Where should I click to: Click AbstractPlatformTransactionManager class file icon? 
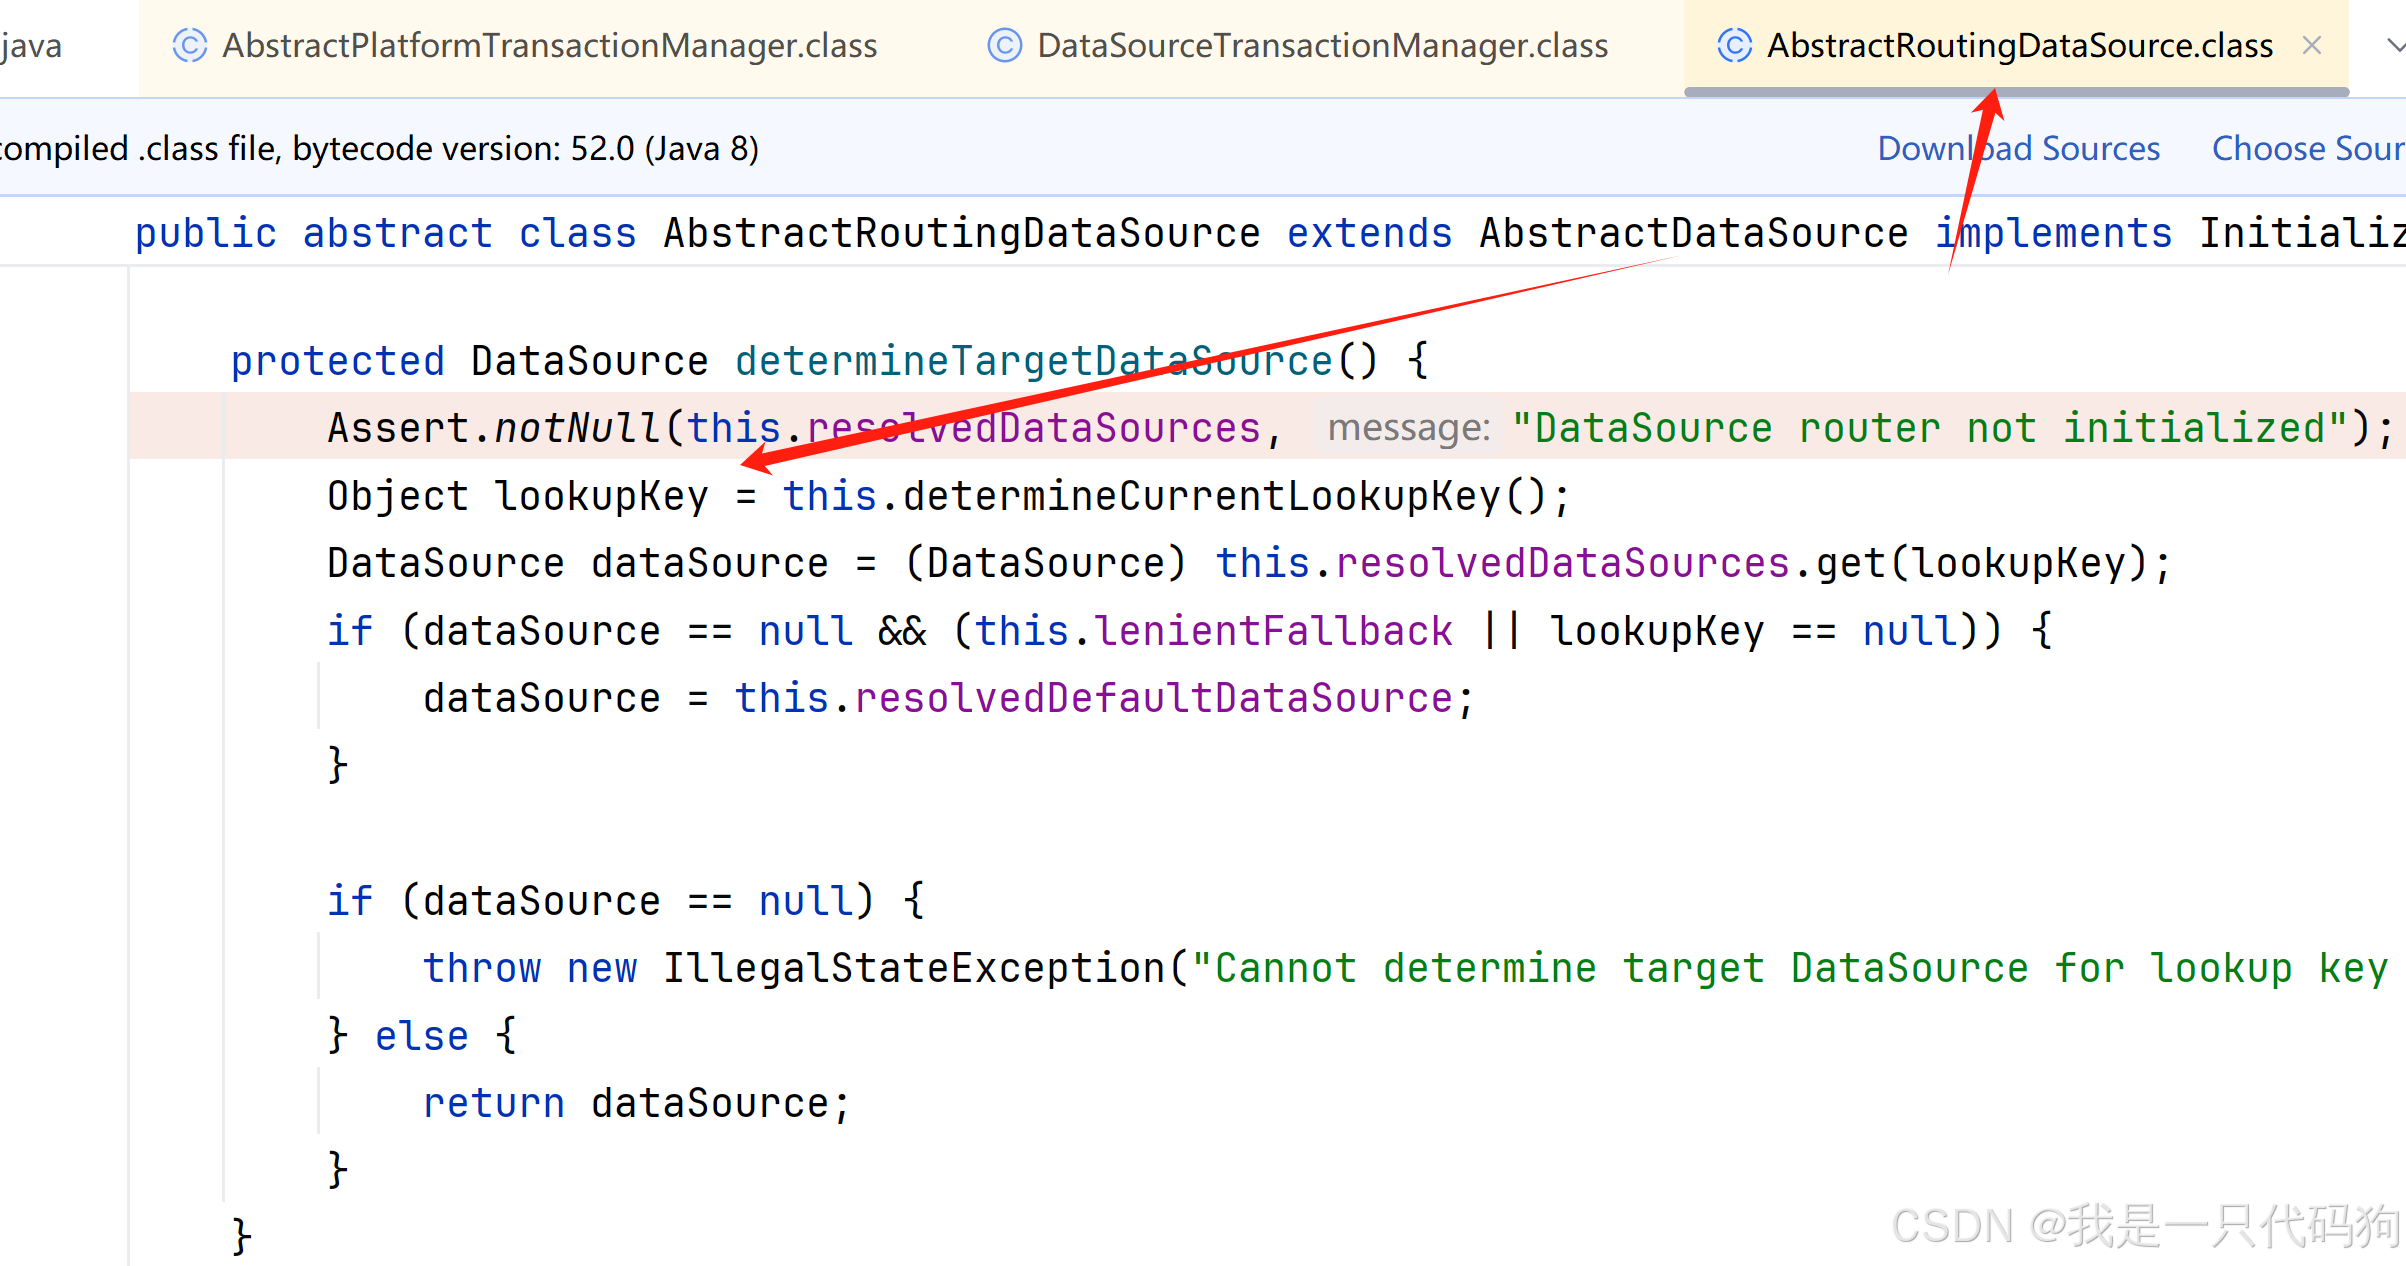click(189, 46)
